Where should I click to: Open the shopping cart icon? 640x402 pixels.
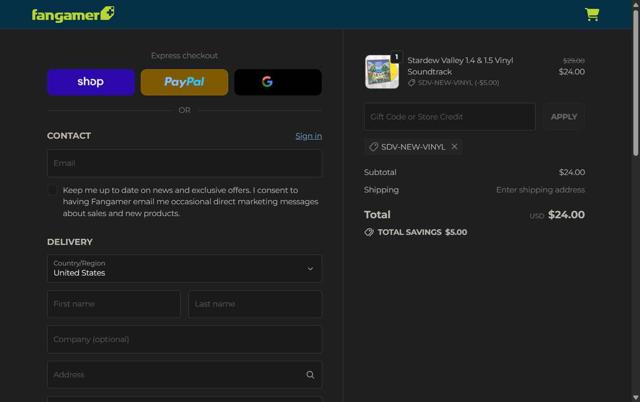pyautogui.click(x=591, y=14)
